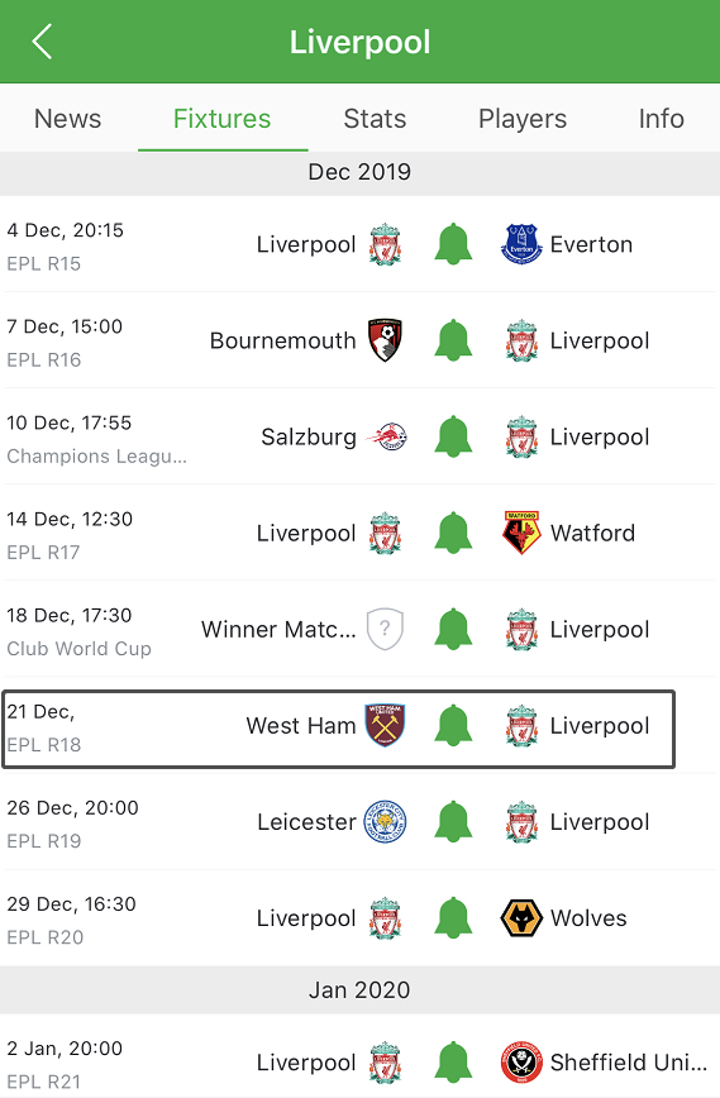Tap unknown team placeholder shield icon

(385, 629)
